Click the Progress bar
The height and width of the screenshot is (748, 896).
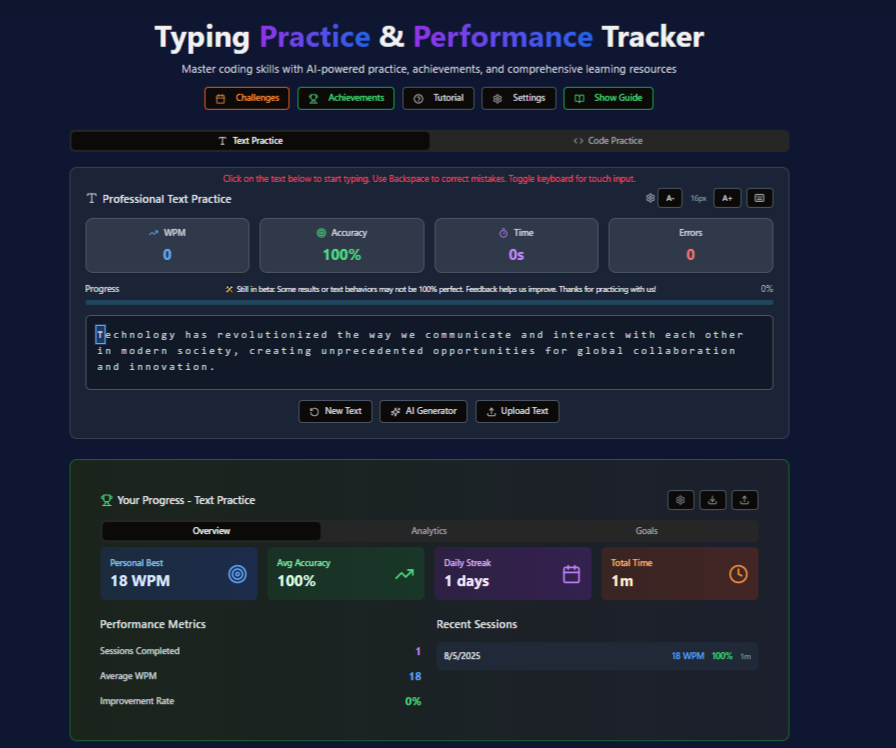coord(430,300)
